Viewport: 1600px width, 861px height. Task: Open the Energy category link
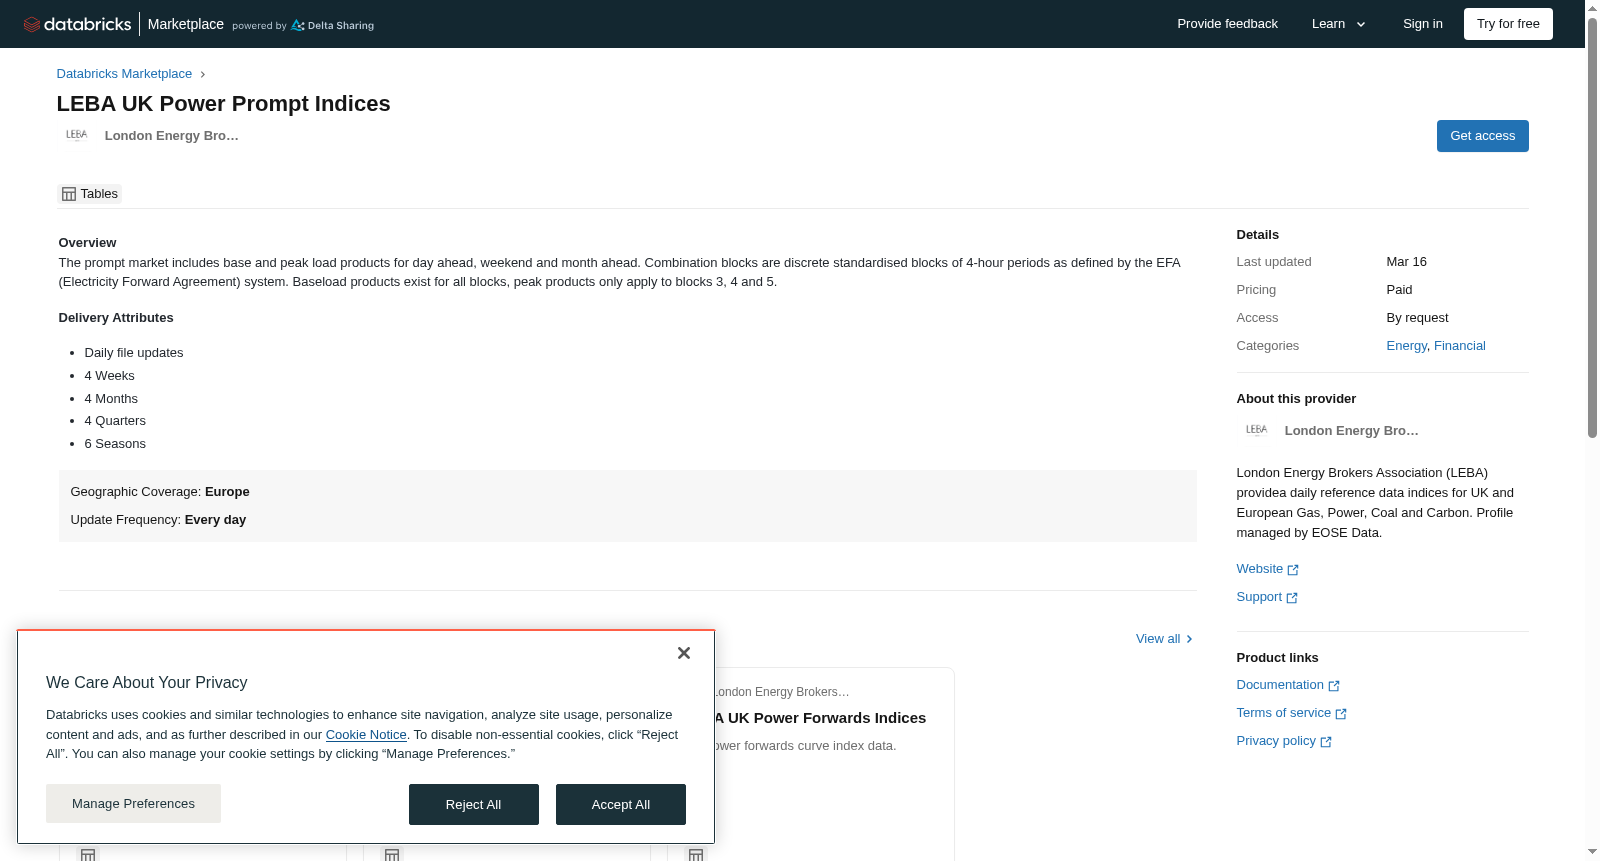[1406, 346]
